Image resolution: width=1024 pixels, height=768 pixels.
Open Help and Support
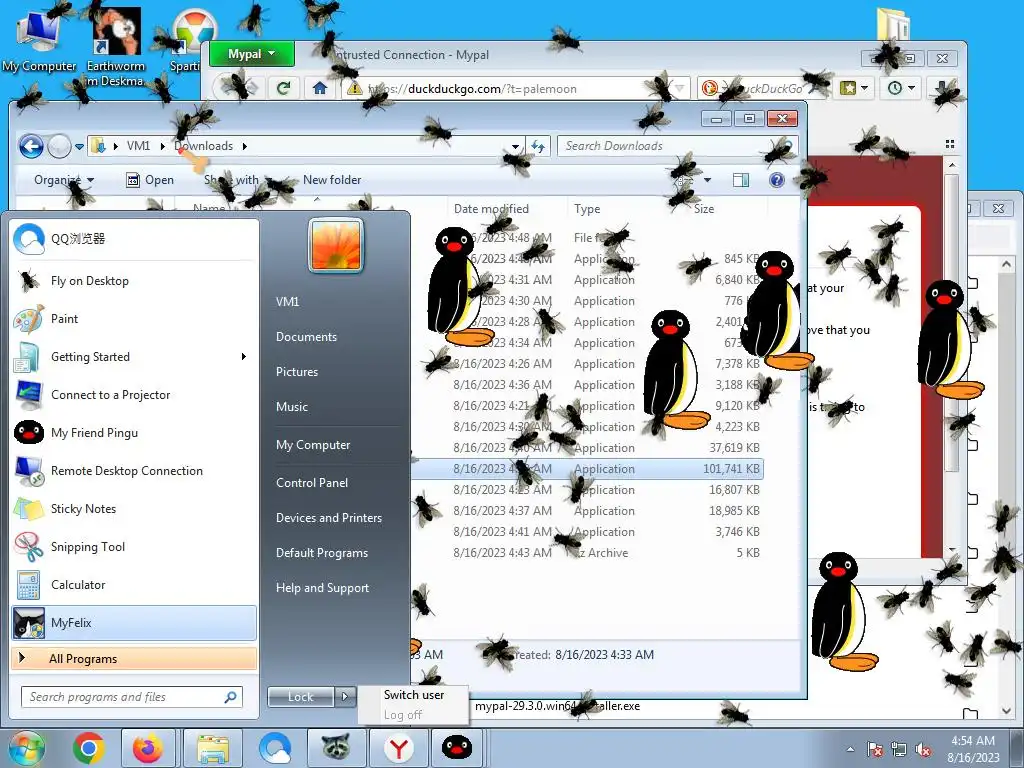[x=322, y=588]
